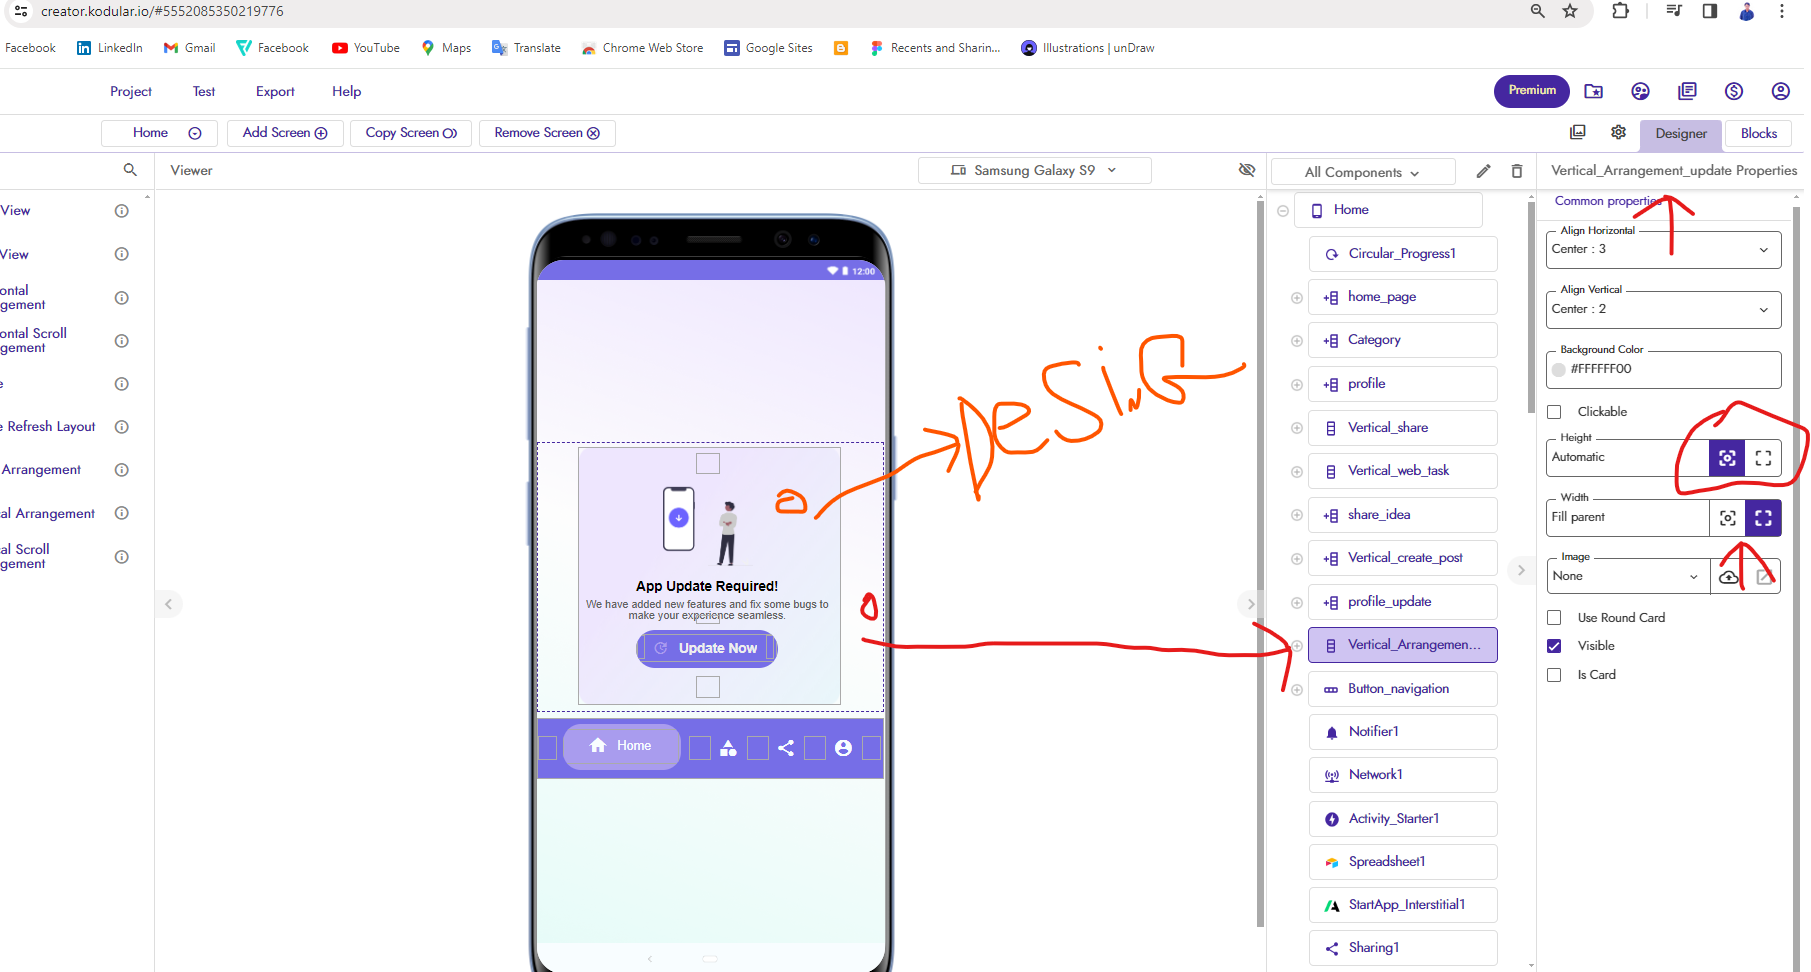The image size is (1811, 972).
Task: Click the Image upload cloud icon
Action: [1728, 577]
